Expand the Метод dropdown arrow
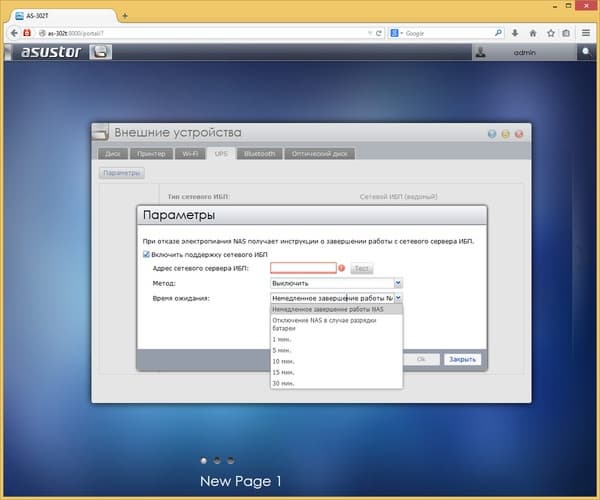Image resolution: width=600 pixels, height=500 pixels. 398,283
